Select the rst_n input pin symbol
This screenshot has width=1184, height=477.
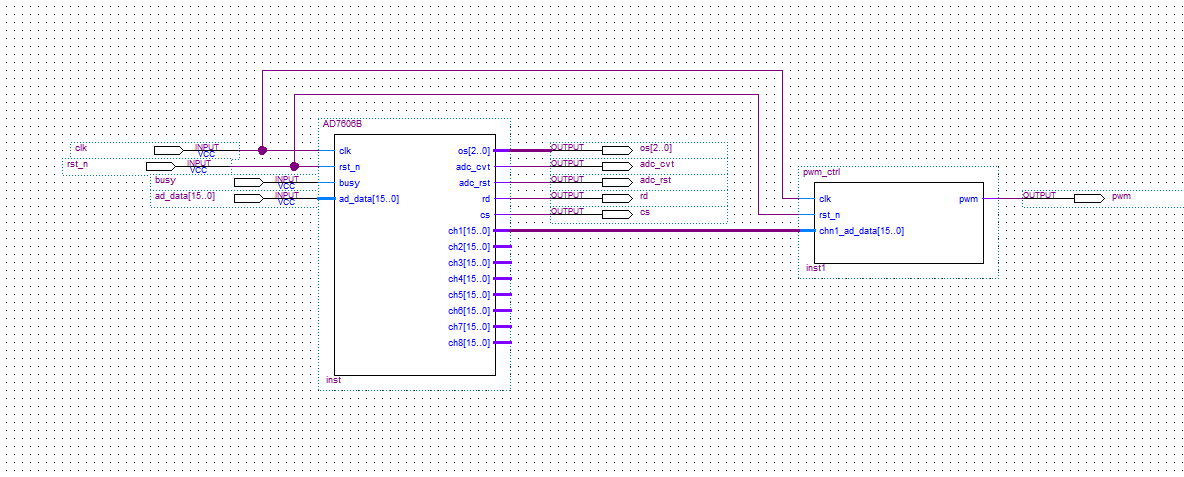(x=160, y=166)
